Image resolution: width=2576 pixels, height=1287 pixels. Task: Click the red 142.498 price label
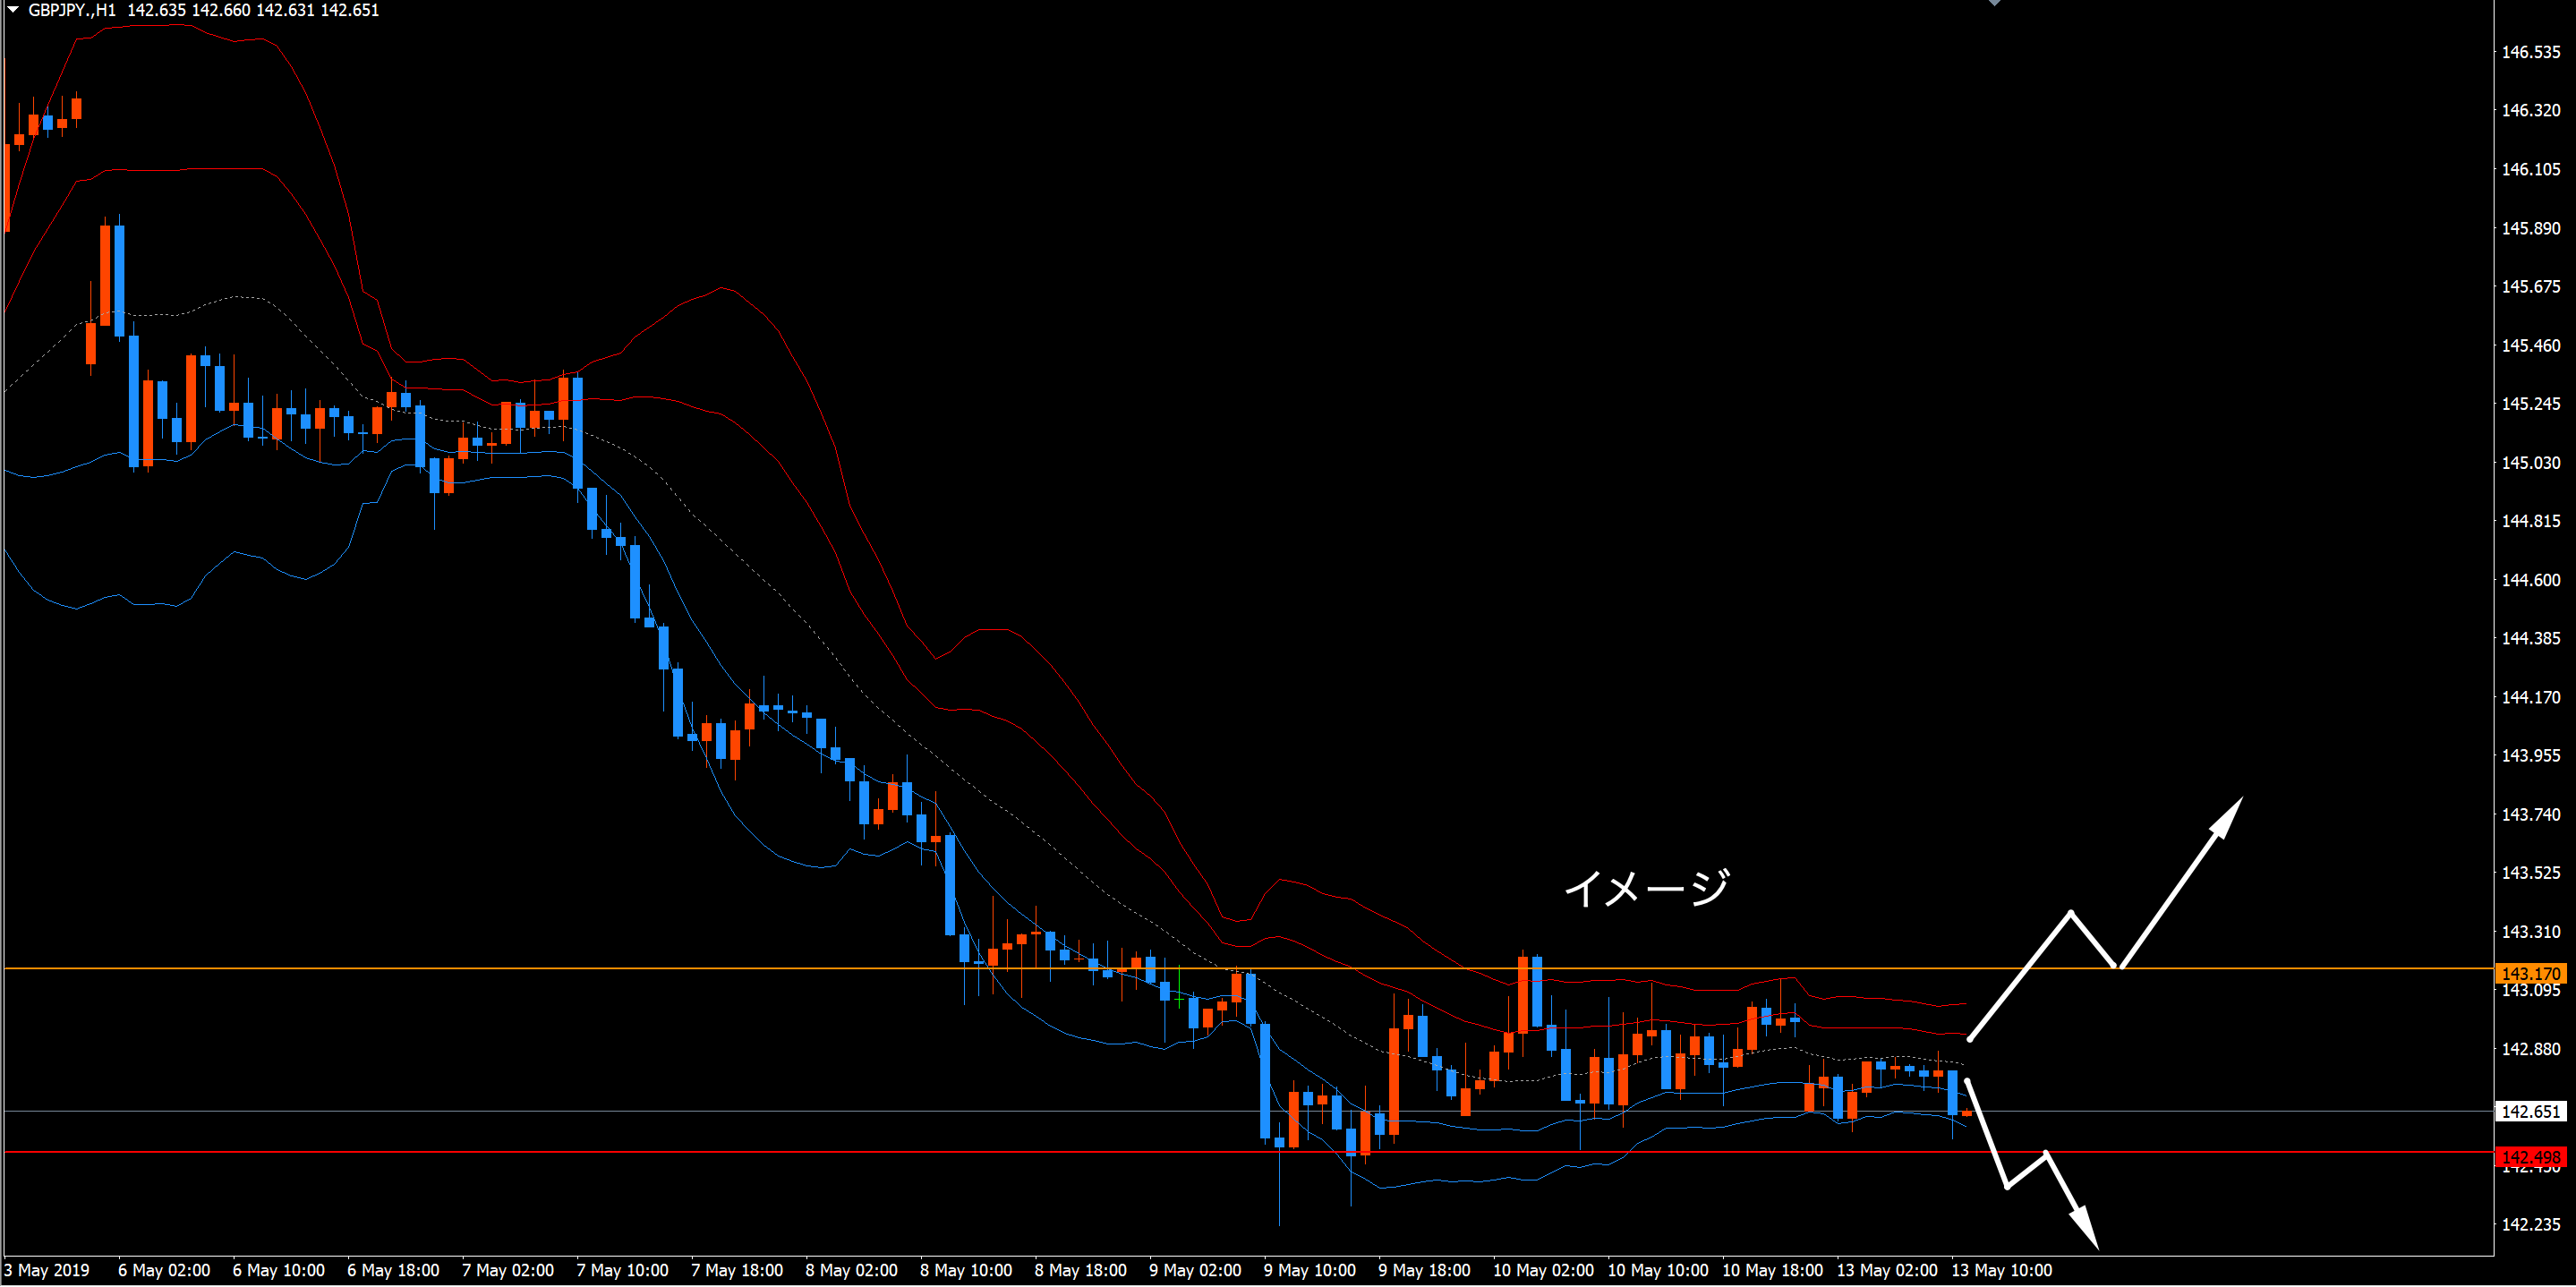point(2530,1157)
